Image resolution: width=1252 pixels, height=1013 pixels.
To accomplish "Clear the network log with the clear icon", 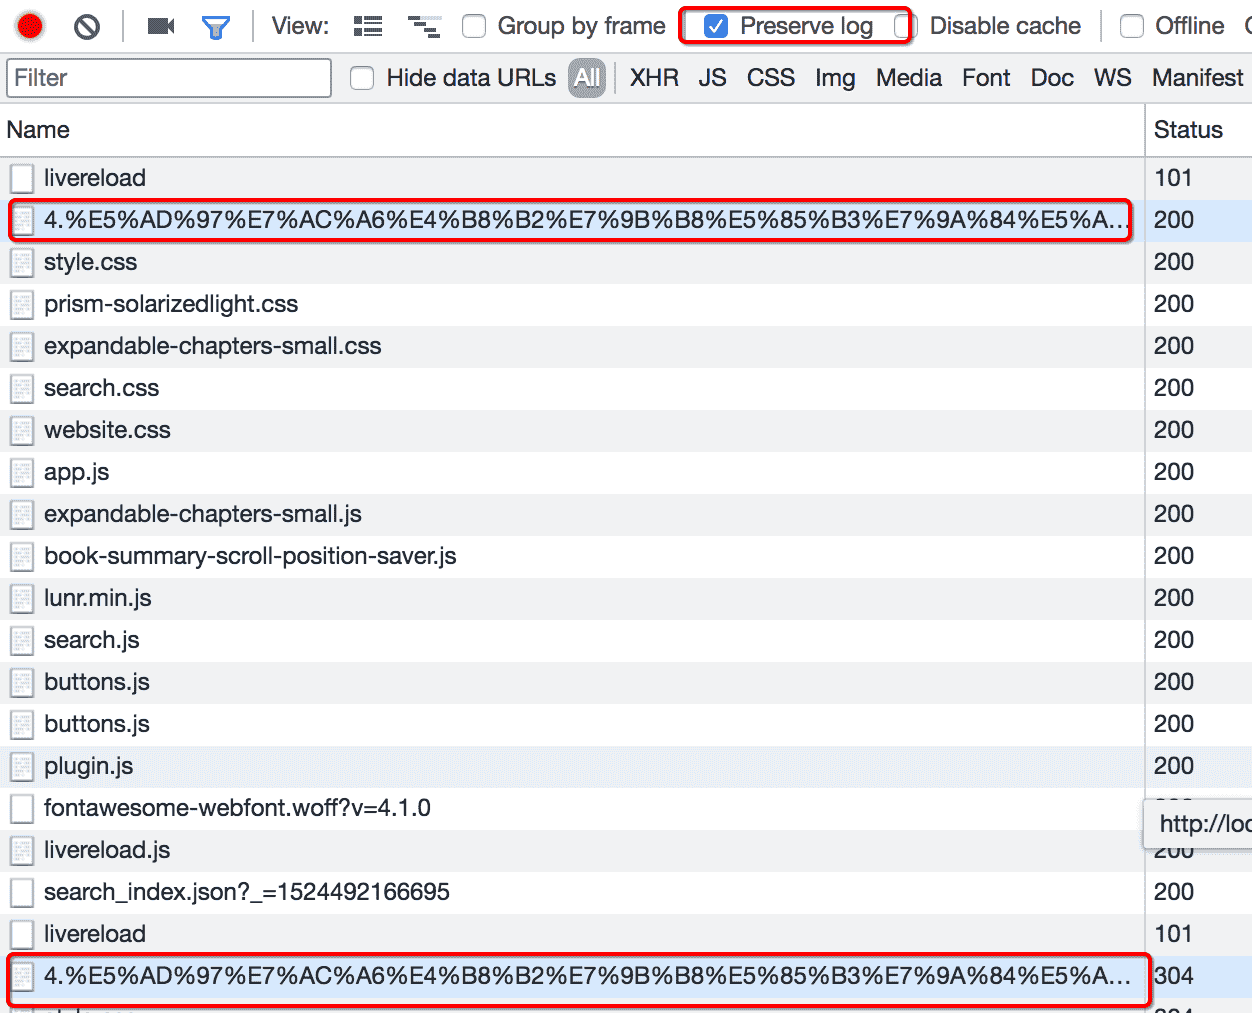I will click(x=87, y=26).
